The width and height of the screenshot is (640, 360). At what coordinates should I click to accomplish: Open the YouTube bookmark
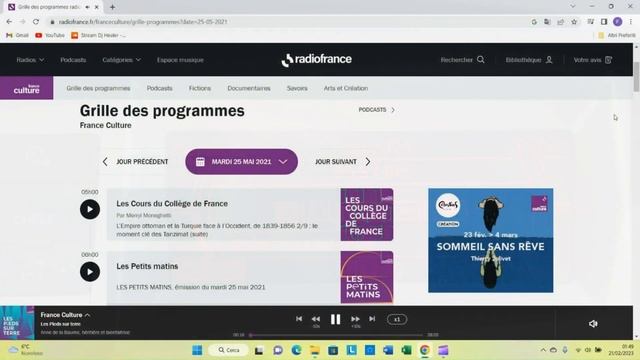[50, 36]
